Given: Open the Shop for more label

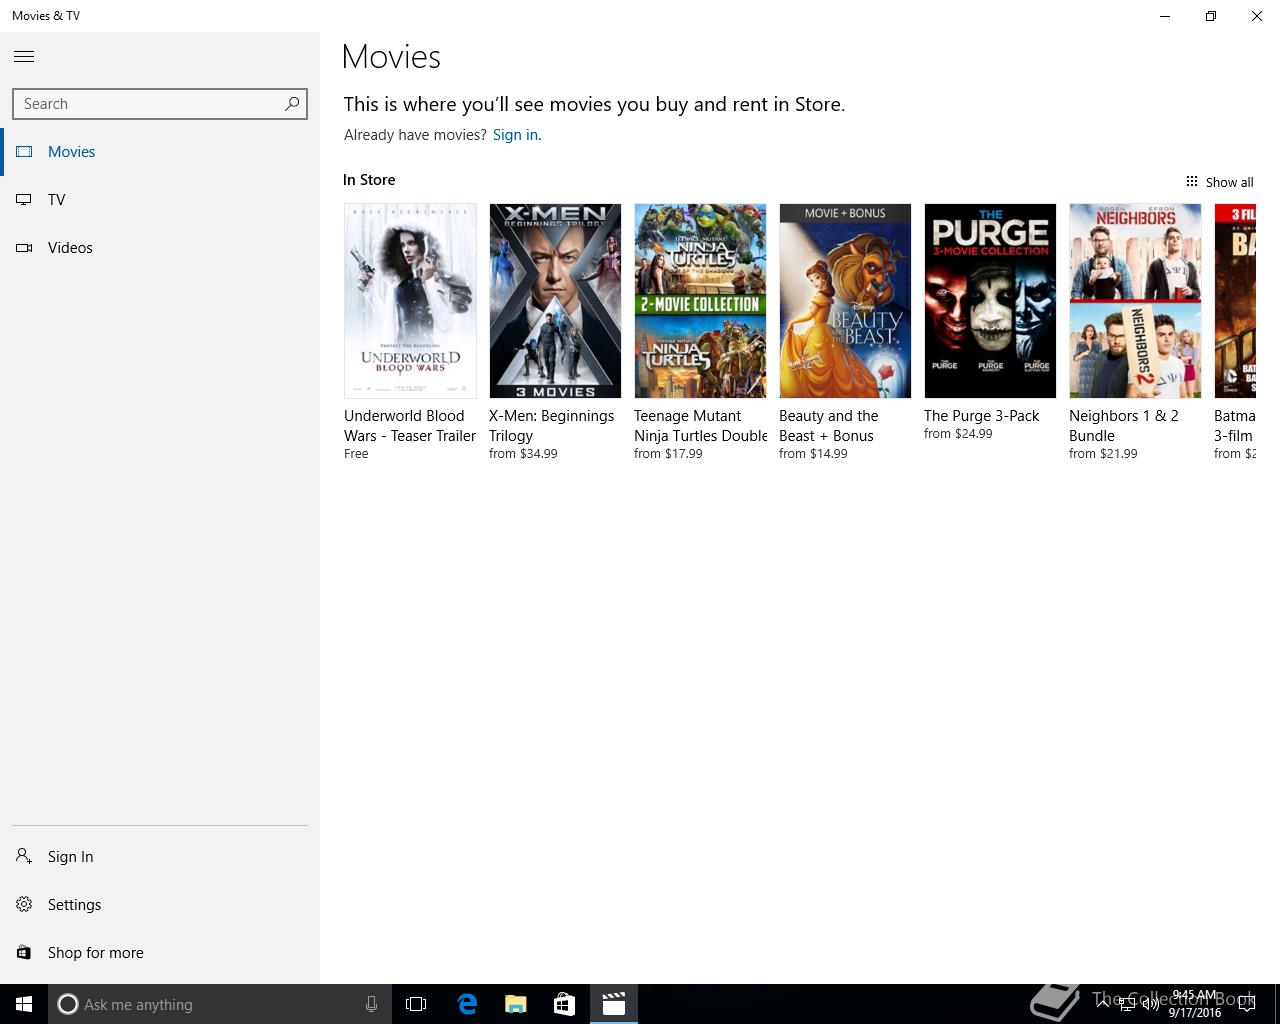Looking at the screenshot, I should click(96, 953).
